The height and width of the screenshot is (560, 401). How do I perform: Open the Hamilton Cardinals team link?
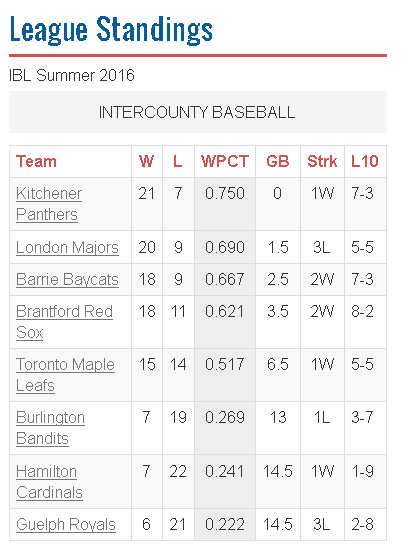click(49, 482)
